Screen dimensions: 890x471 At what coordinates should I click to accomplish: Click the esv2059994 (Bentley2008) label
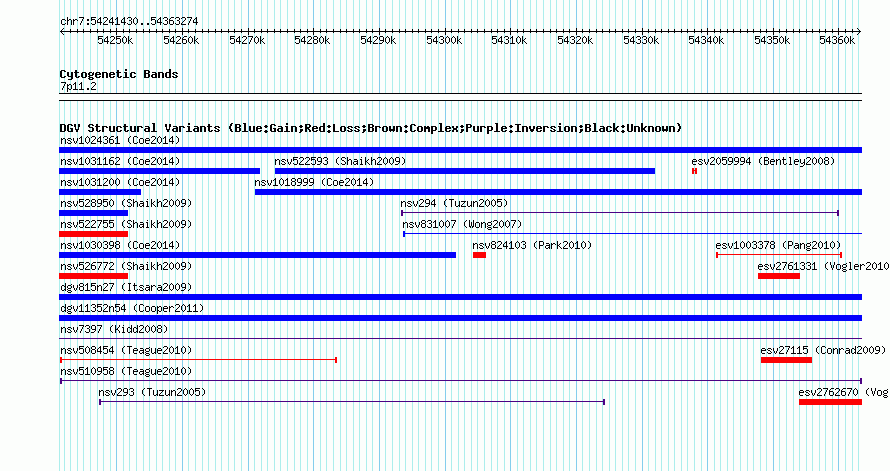763,161
